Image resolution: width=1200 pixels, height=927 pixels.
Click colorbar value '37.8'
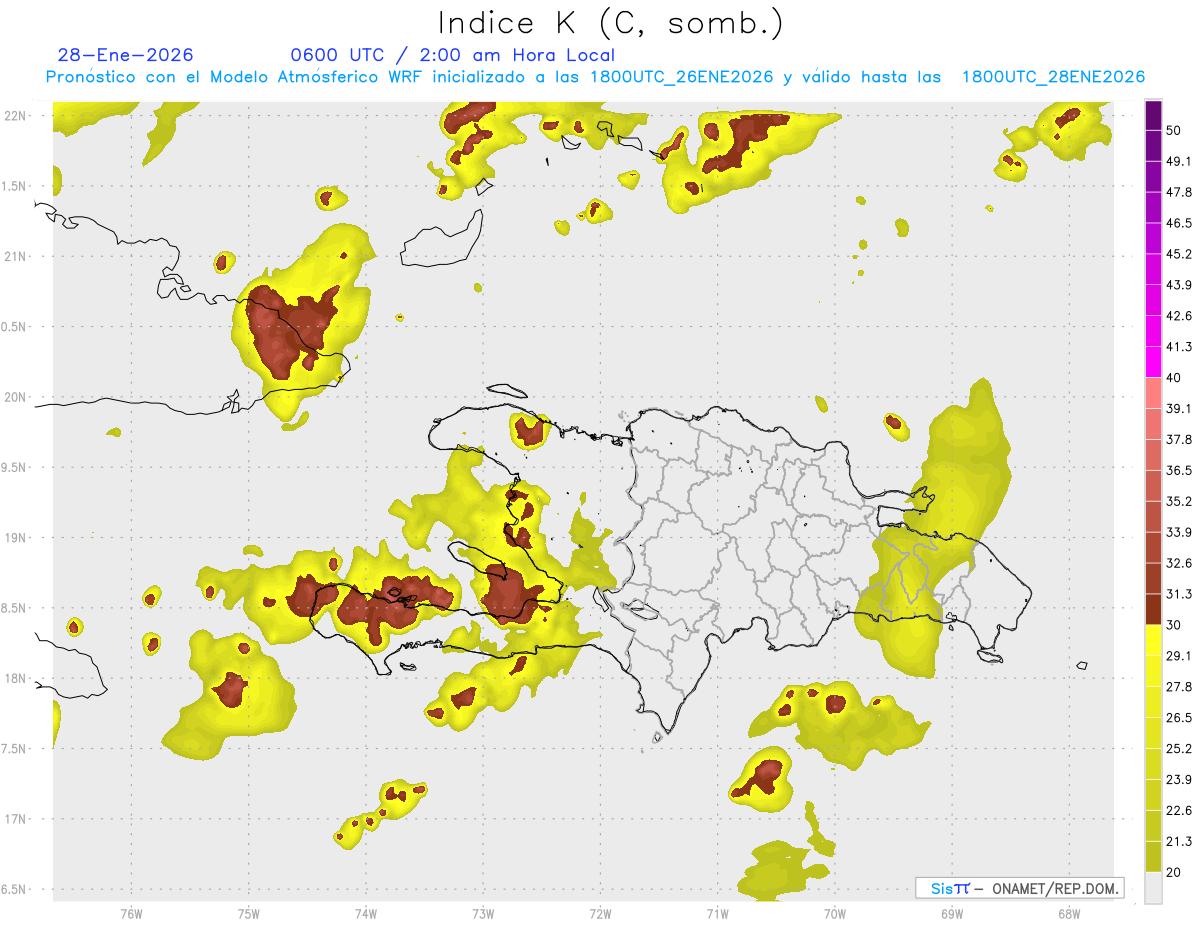(1179, 440)
